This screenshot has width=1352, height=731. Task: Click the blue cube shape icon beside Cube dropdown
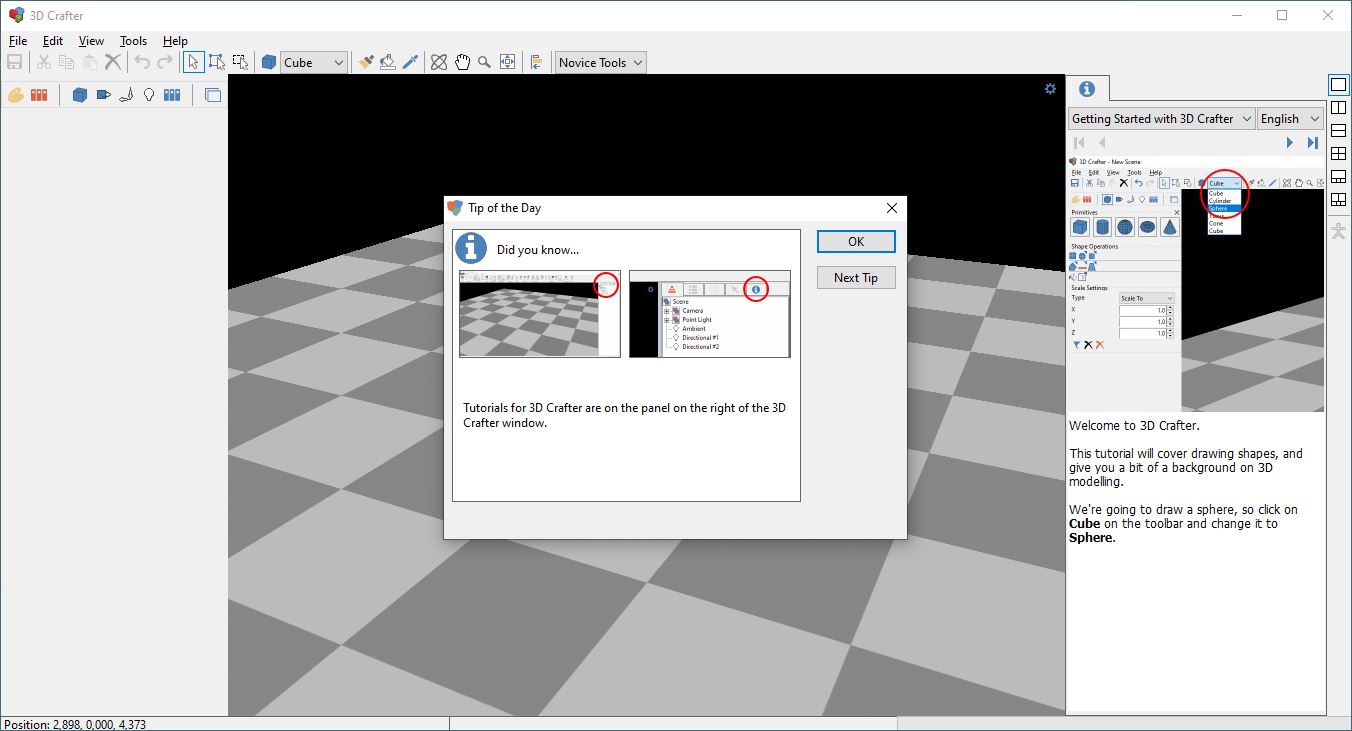[269, 62]
